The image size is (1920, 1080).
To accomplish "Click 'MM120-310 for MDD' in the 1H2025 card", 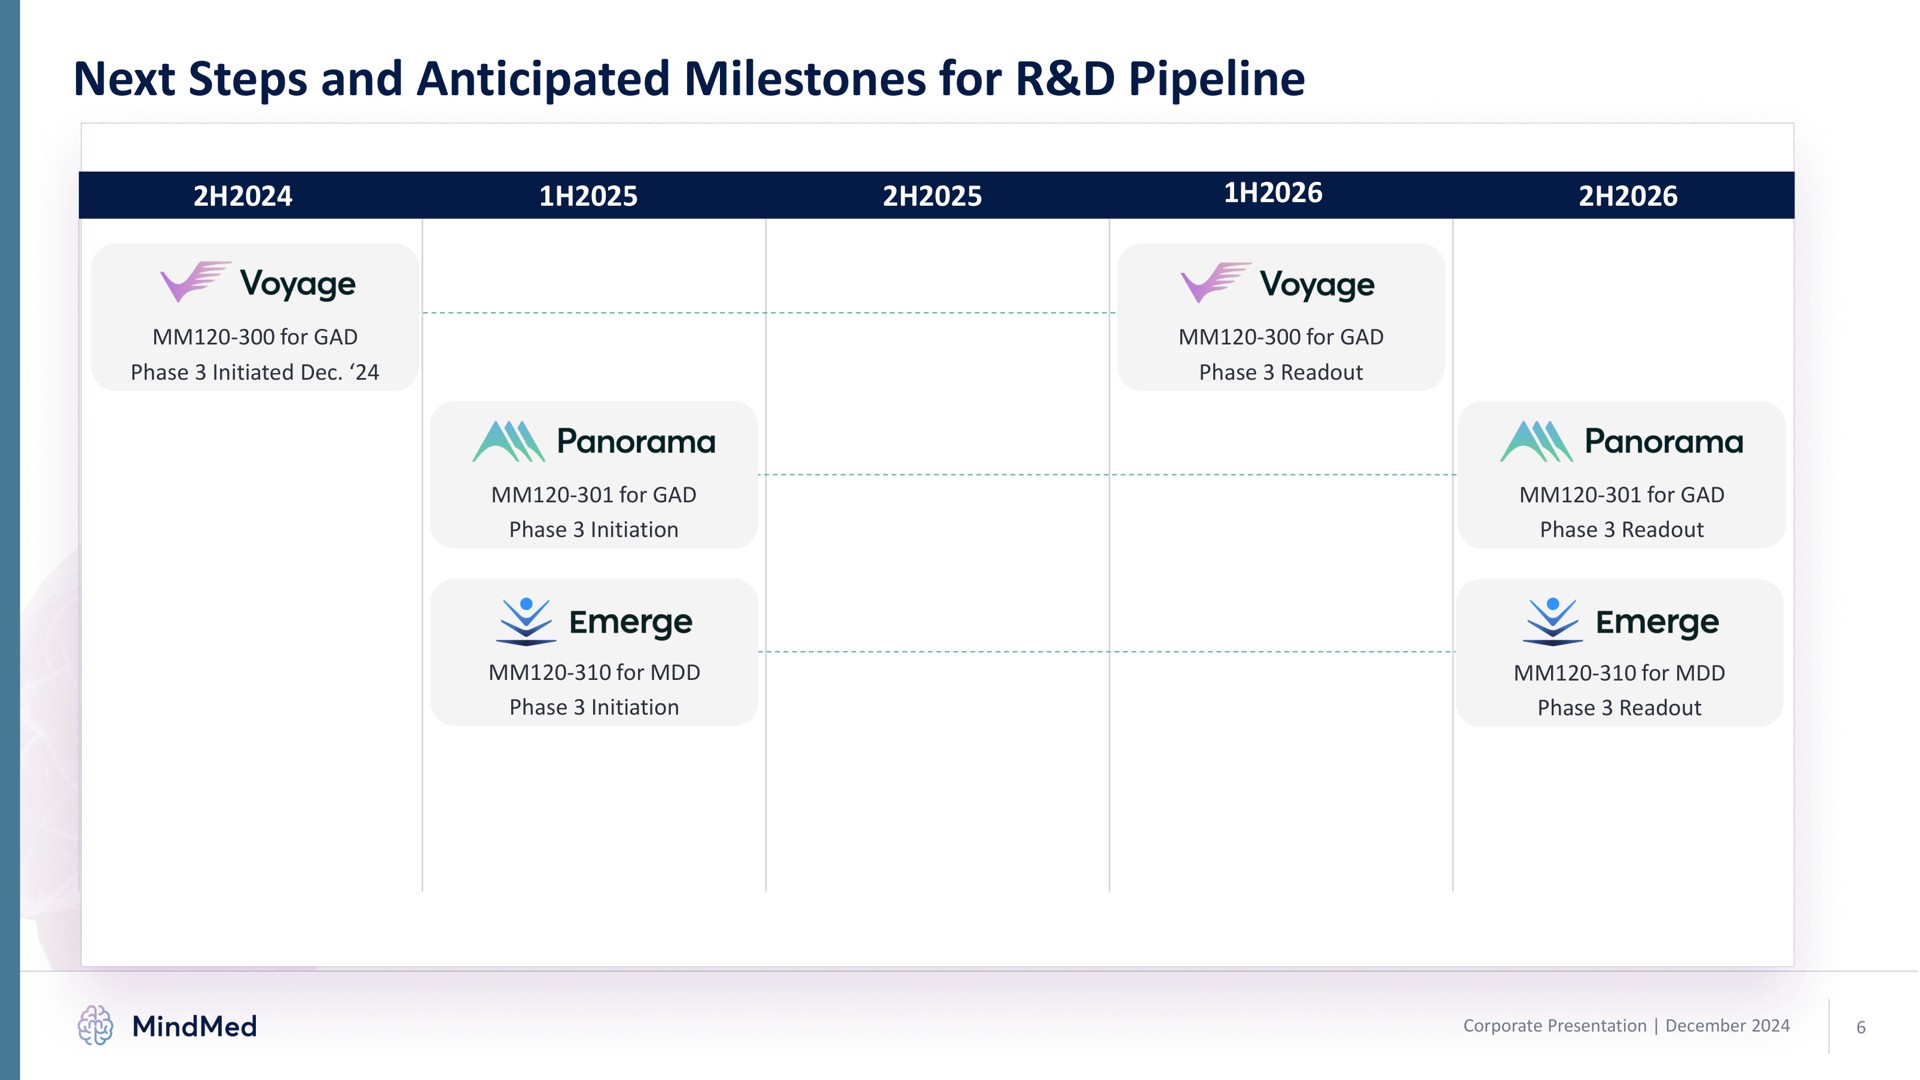I will click(x=594, y=672).
